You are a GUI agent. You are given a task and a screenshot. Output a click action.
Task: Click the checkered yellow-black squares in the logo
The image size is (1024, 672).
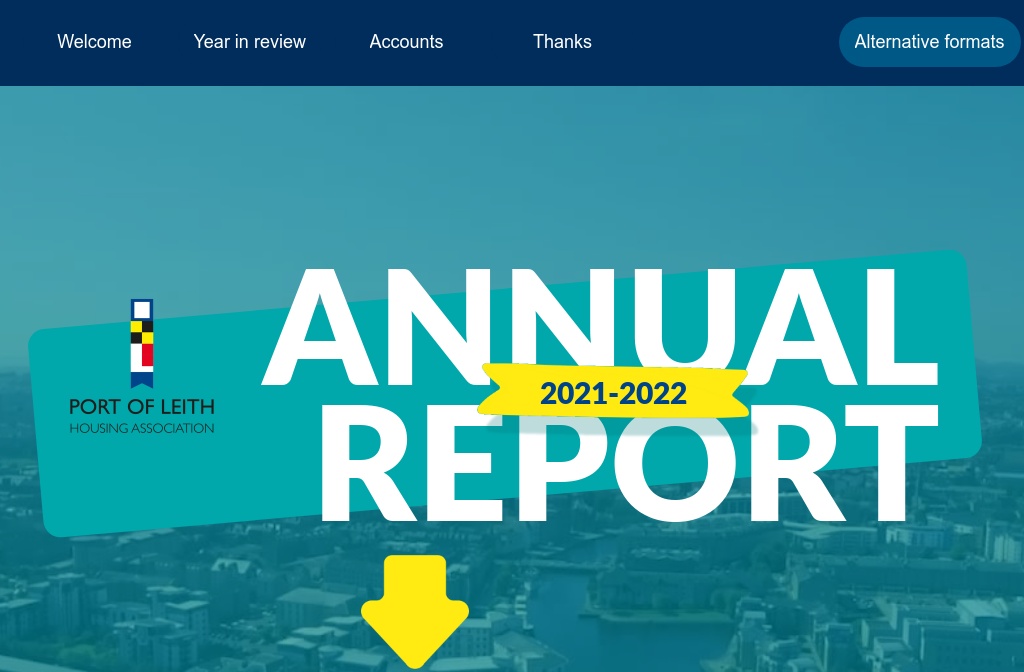[141, 332]
